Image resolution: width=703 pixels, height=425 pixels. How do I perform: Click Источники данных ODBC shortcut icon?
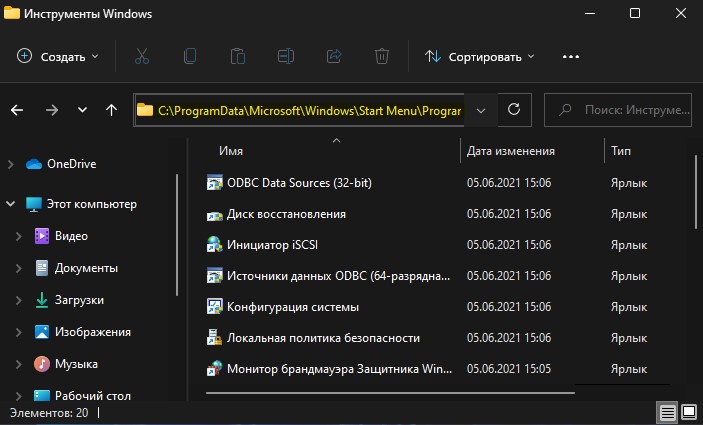[214, 276]
